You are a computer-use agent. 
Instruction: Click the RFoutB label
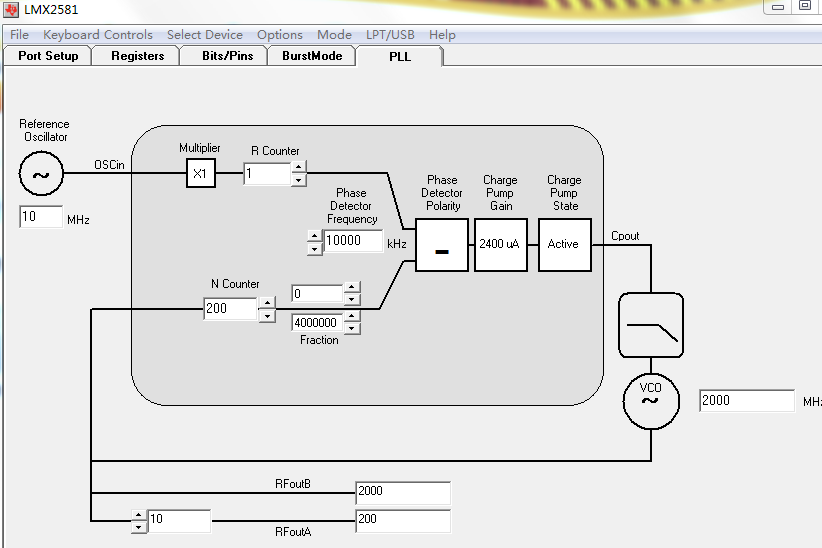pos(293,483)
